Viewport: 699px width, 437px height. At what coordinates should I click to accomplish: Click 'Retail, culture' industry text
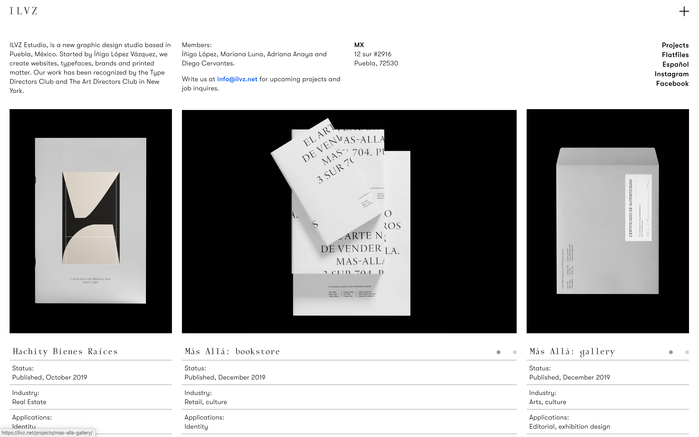(x=206, y=402)
